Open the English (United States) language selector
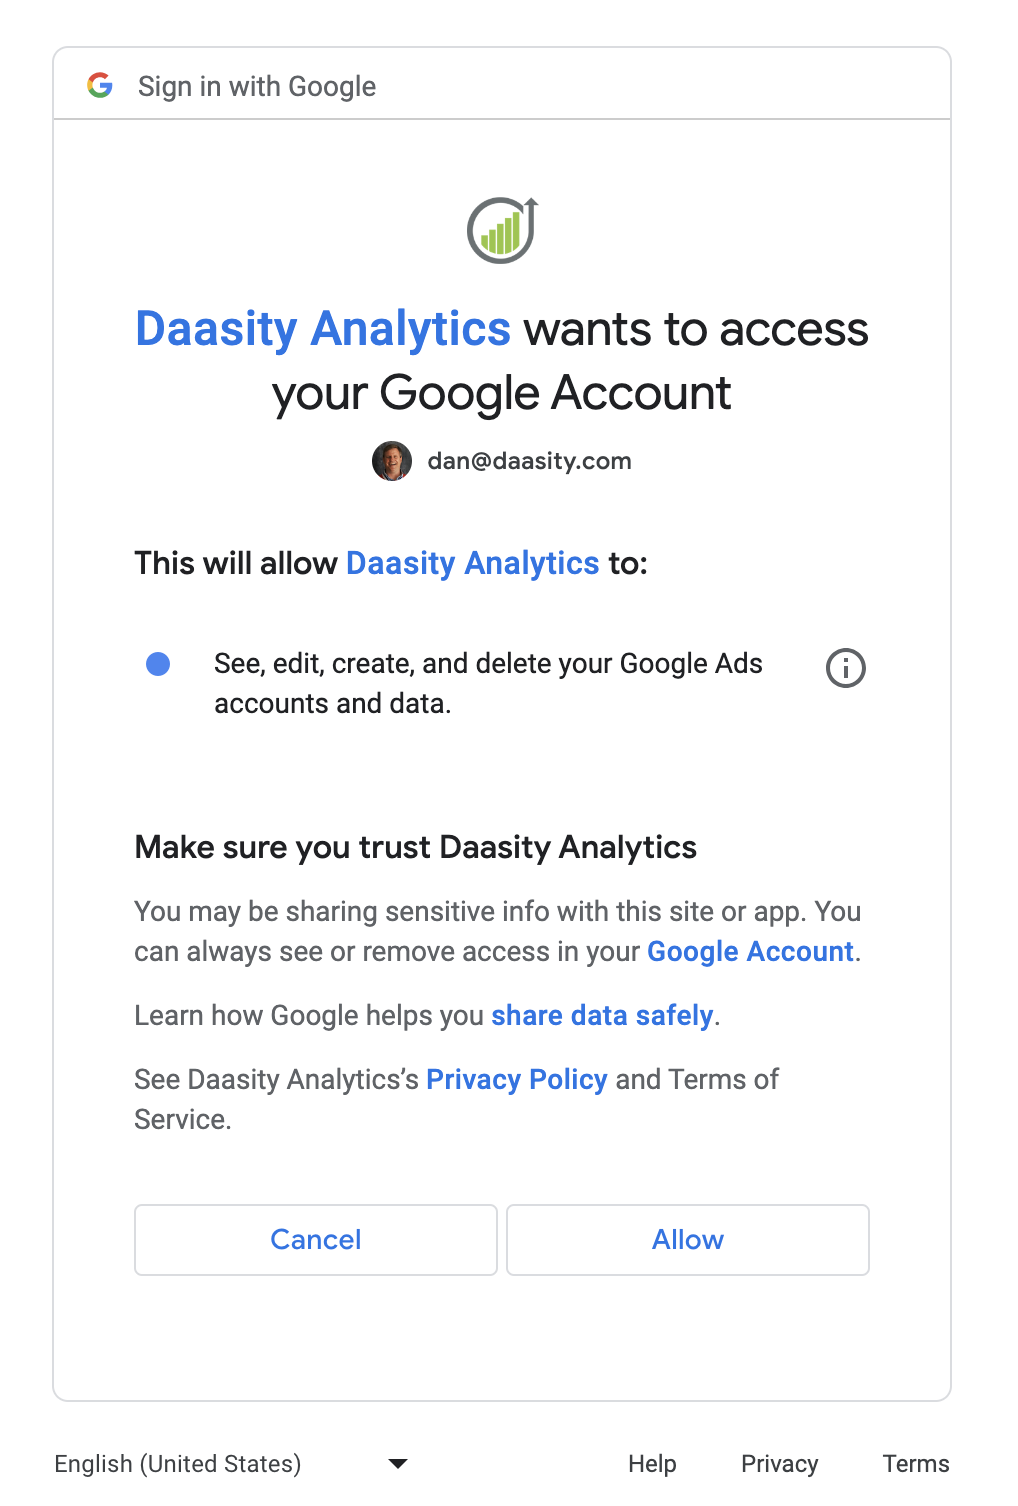 pyautogui.click(x=178, y=1464)
